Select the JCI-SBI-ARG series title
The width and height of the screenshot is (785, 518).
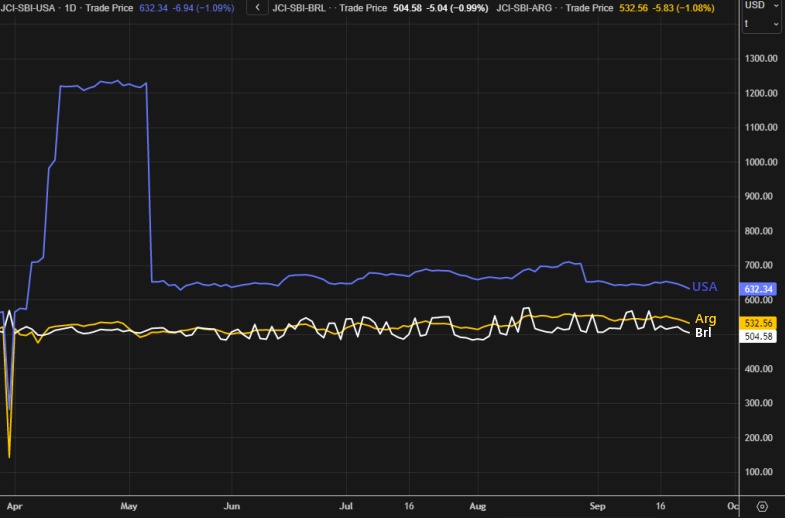[x=526, y=7]
